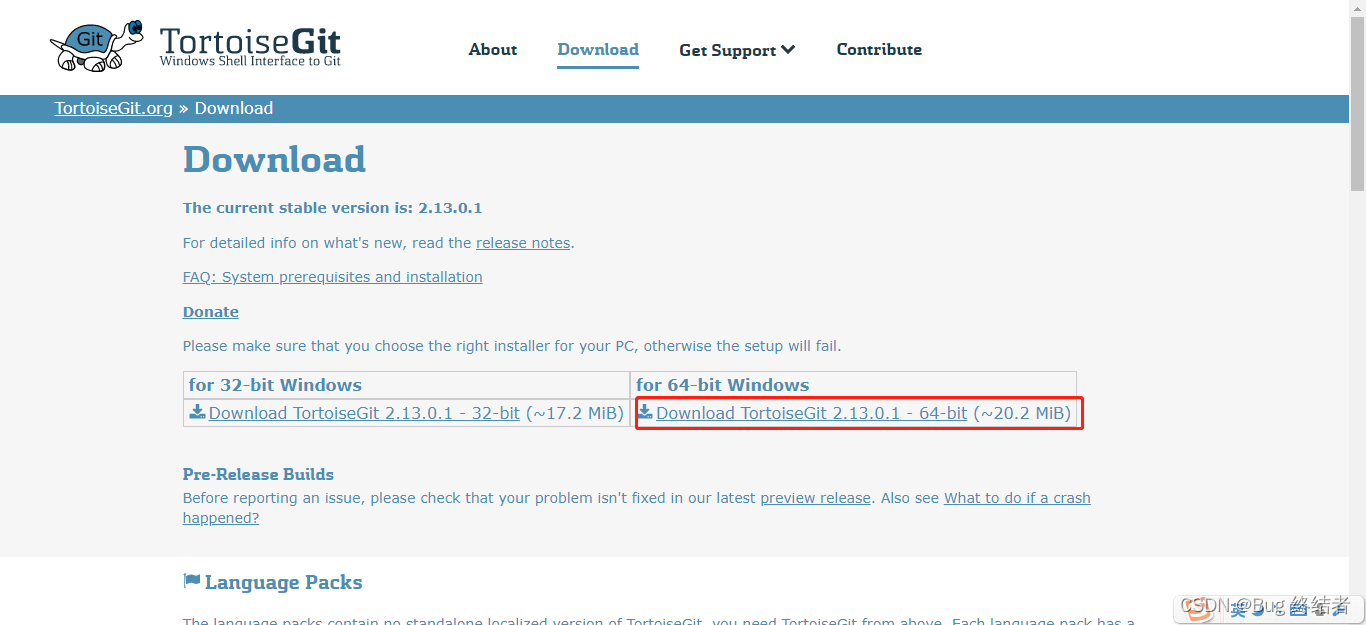The image size is (1366, 625).
Task: Click the 'Download' page heading
Action: click(x=274, y=160)
